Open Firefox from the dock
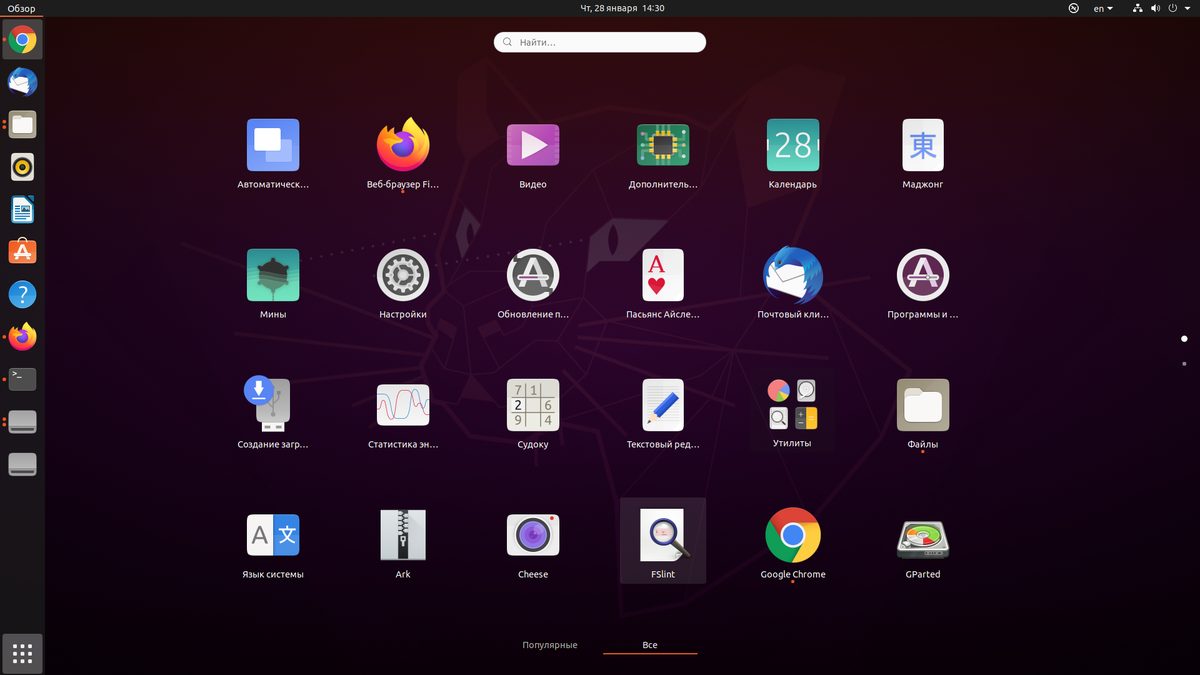 (x=22, y=337)
